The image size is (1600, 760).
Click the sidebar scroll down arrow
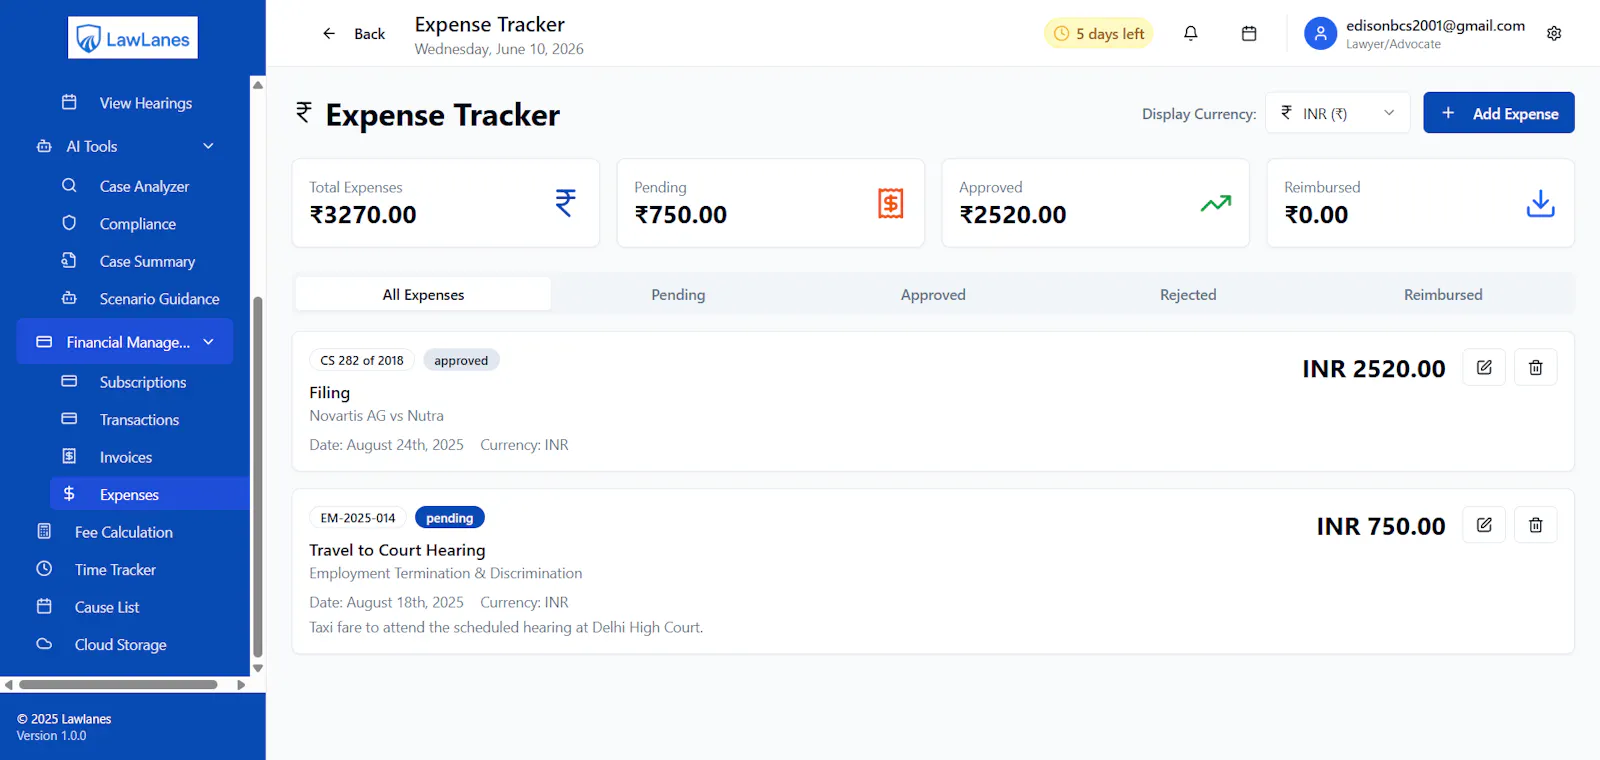point(258,668)
